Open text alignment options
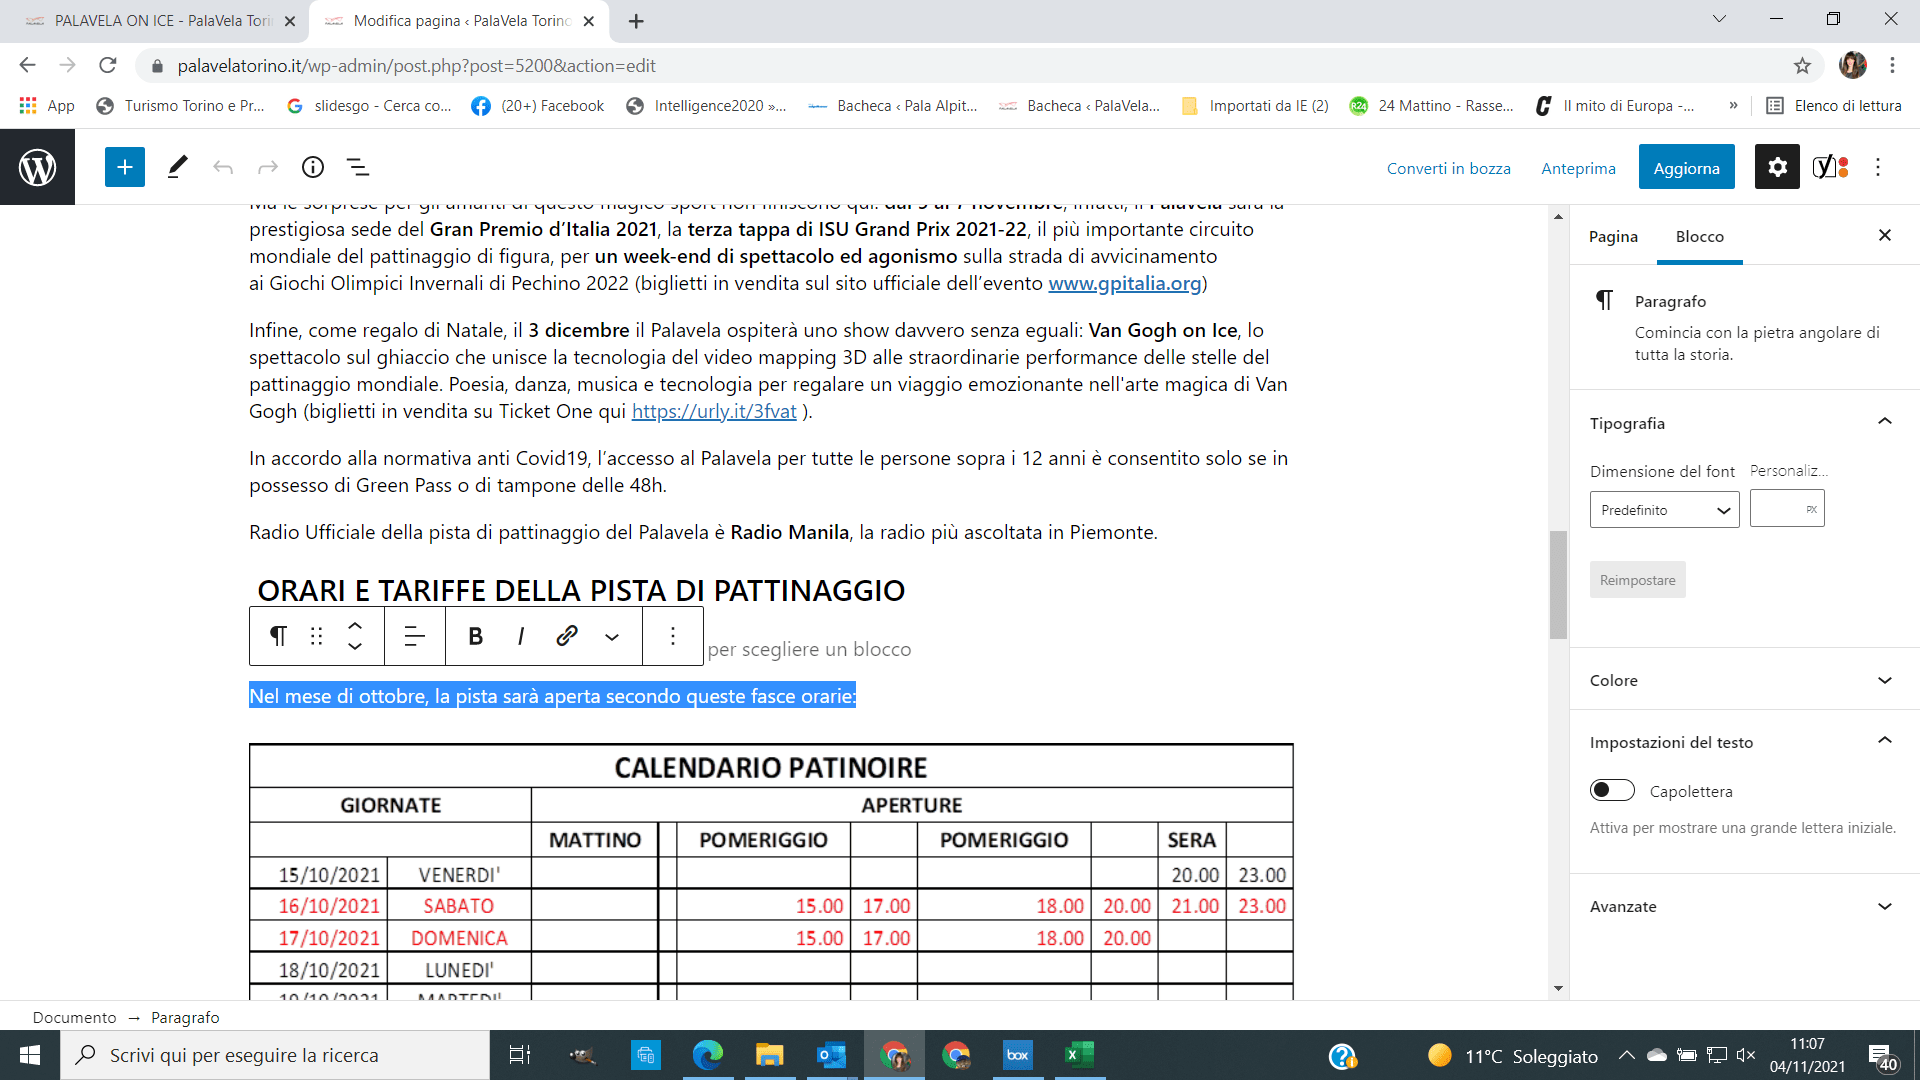 click(414, 636)
